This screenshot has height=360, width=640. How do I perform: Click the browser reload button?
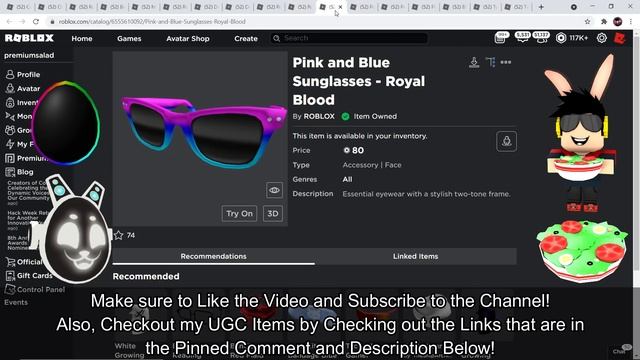(36, 22)
